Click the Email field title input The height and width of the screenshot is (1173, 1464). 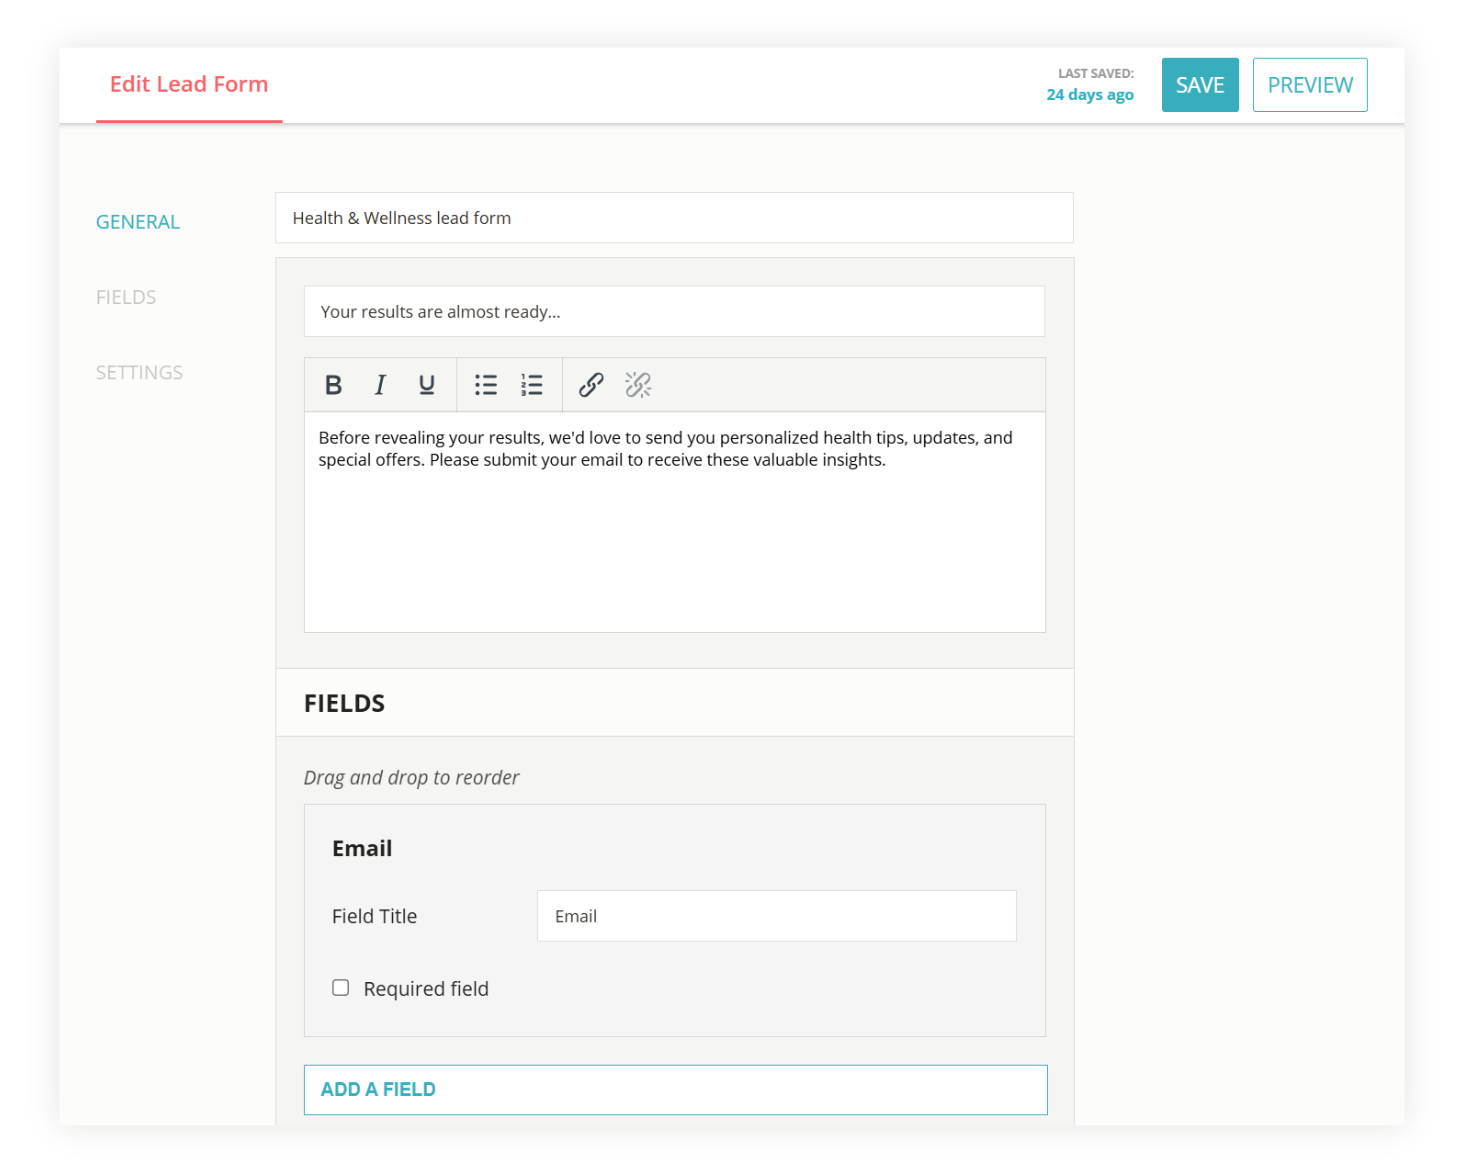[x=776, y=915]
